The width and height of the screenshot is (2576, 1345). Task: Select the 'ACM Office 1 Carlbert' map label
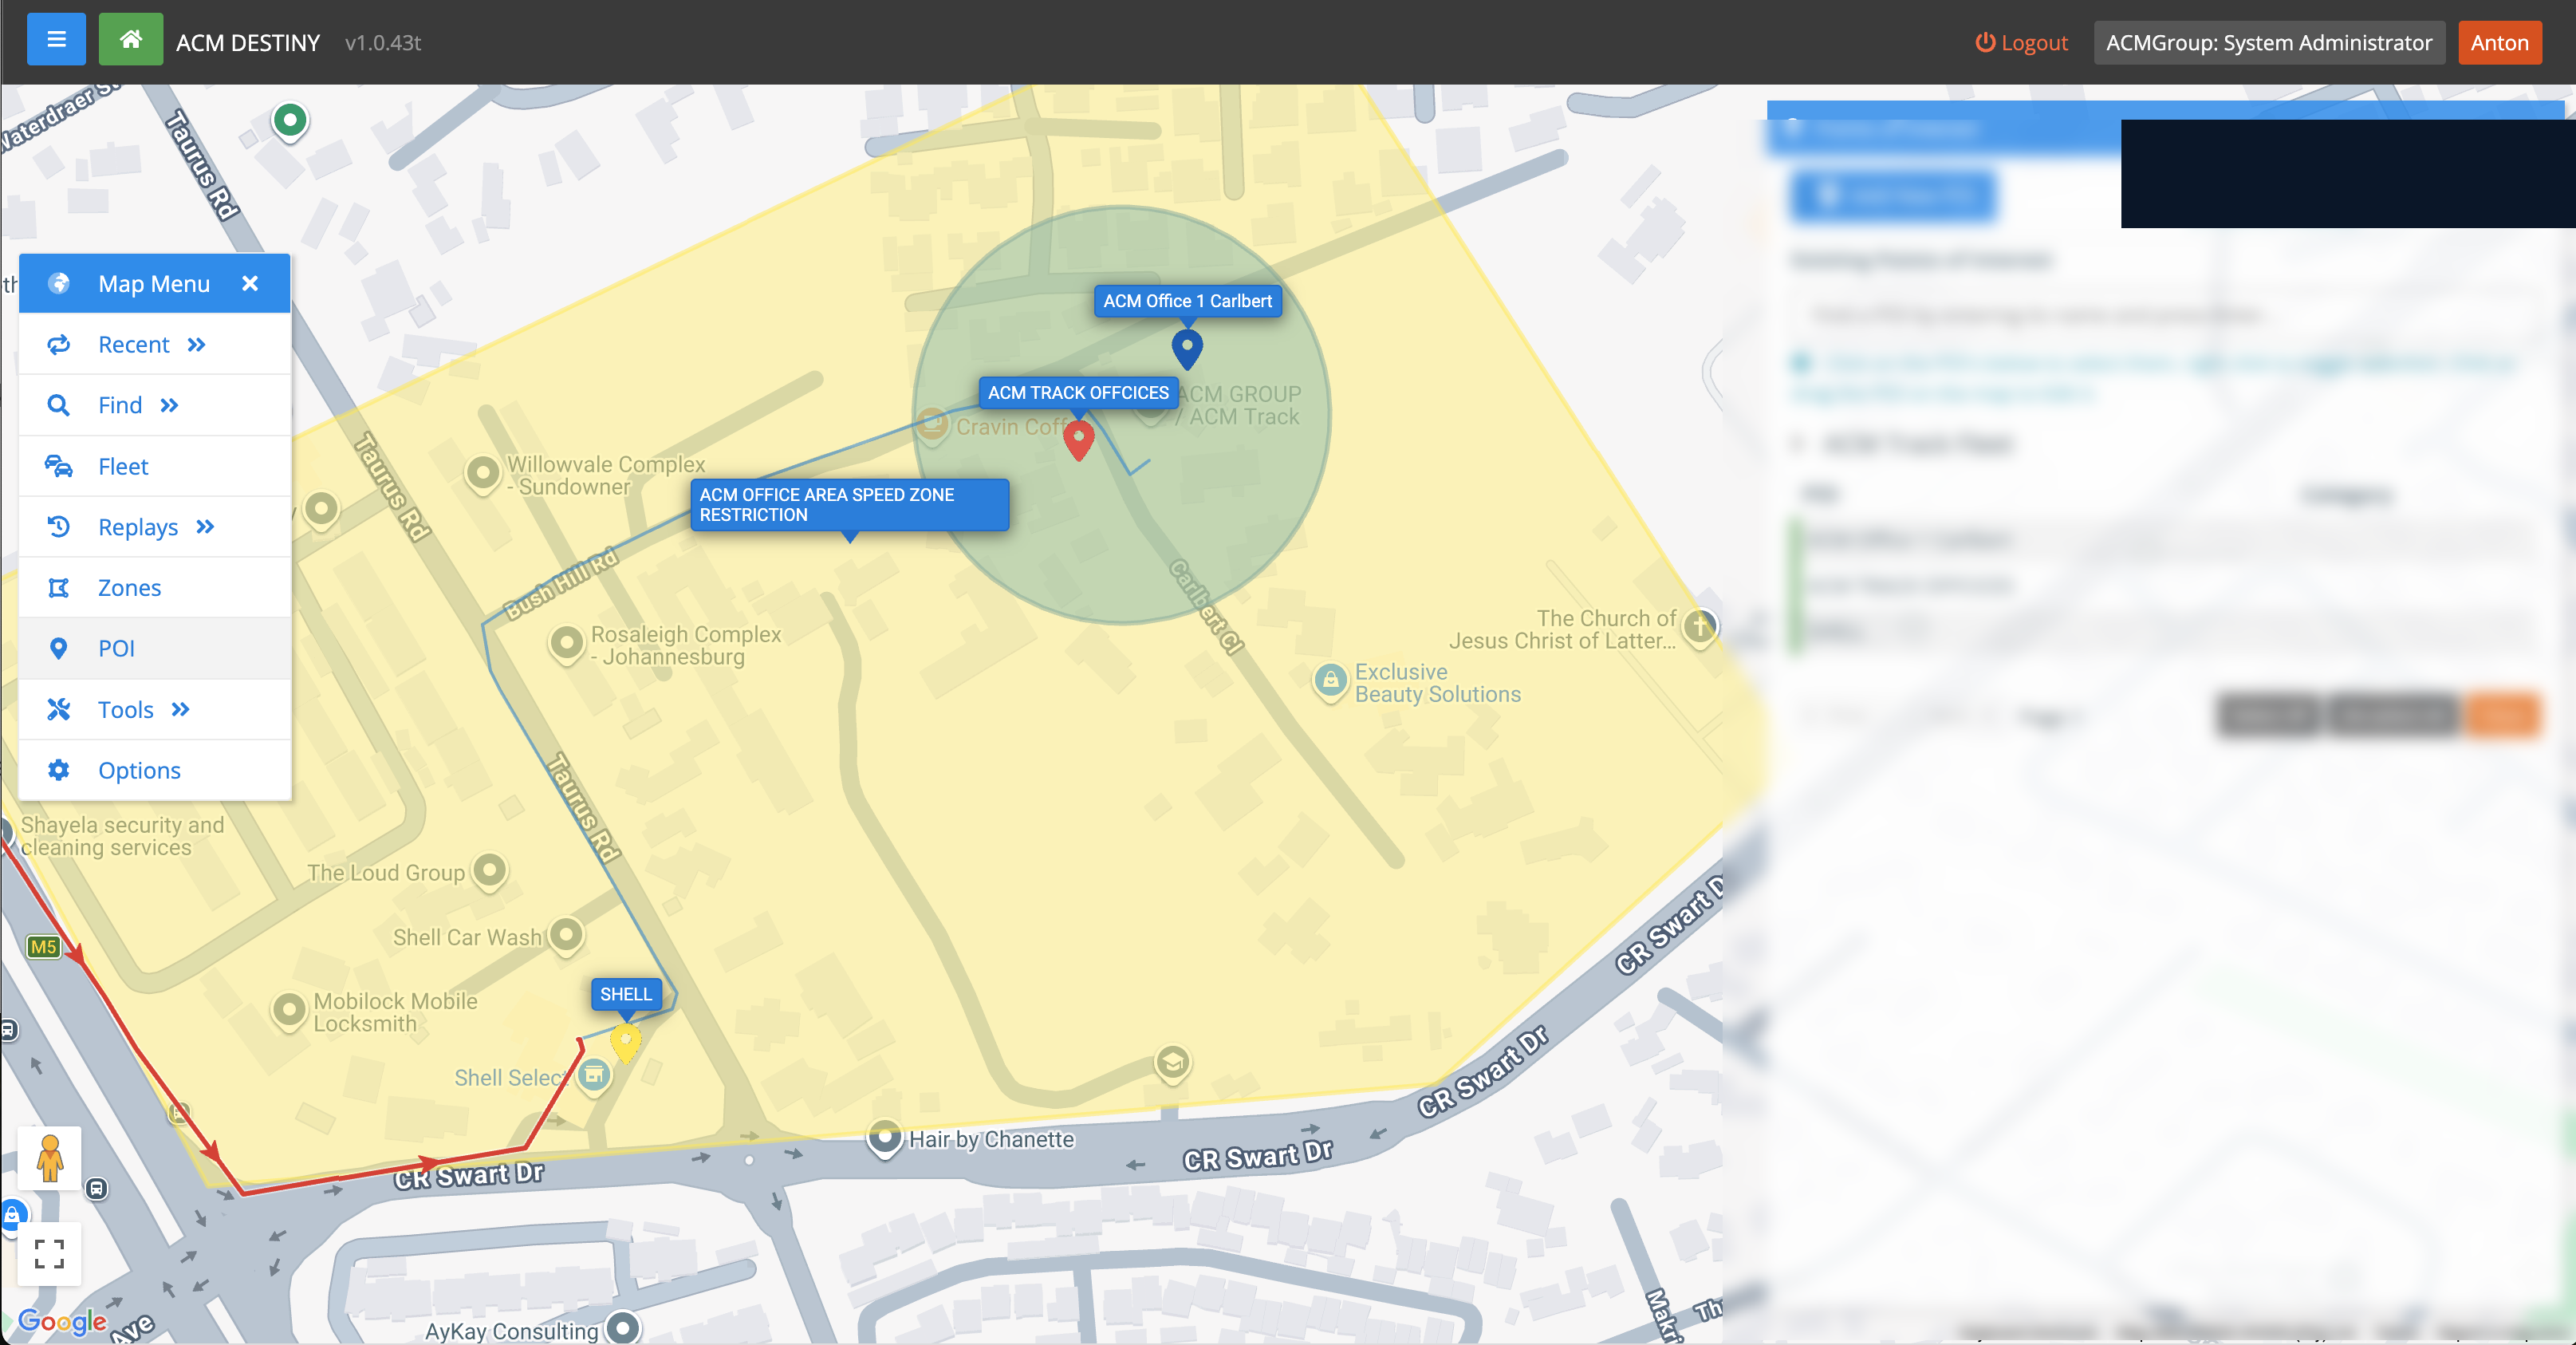coord(1187,301)
